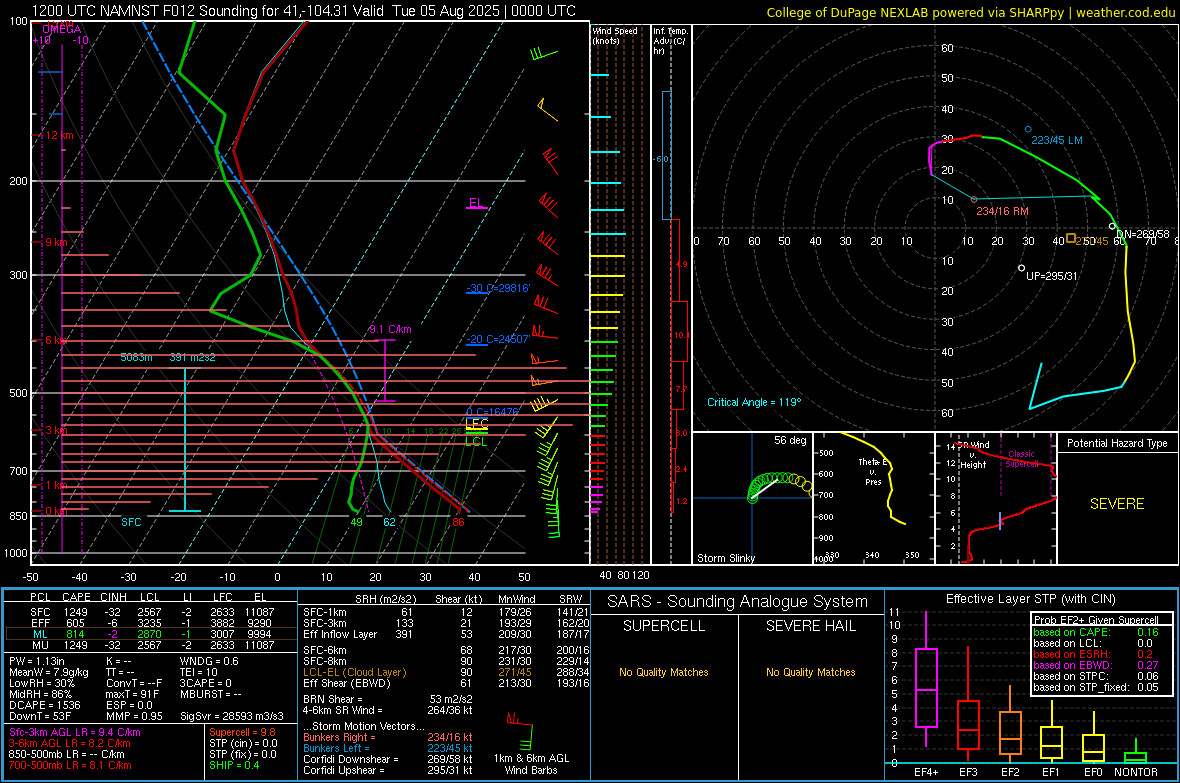Click the red 'Supercell = 9.8' value
The height and width of the screenshot is (783, 1180).
click(x=242, y=732)
